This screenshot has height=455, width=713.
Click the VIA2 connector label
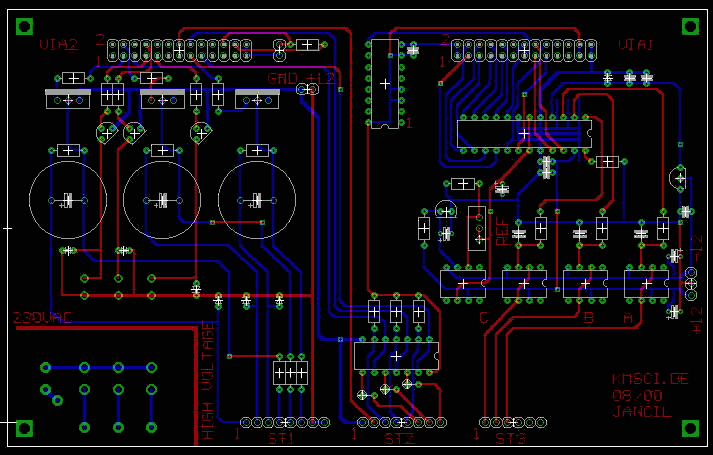59,45
